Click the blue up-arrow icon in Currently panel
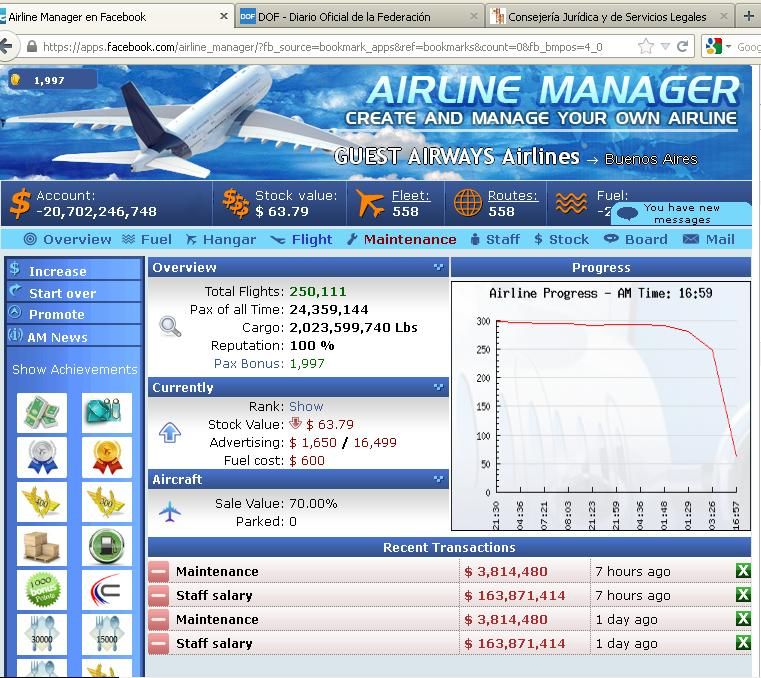Image resolution: width=761 pixels, height=678 pixels. point(170,432)
